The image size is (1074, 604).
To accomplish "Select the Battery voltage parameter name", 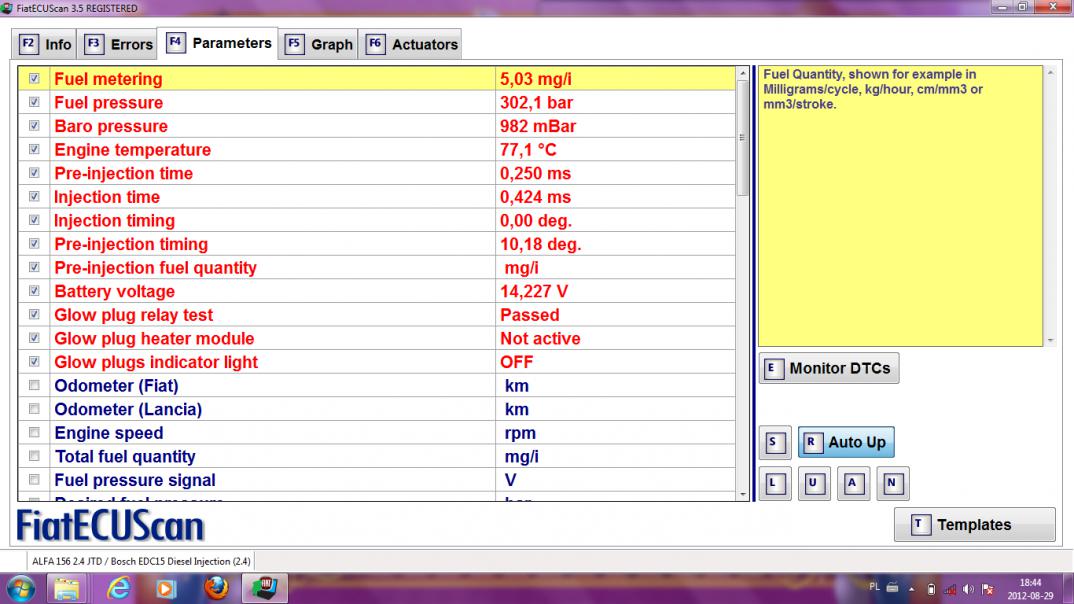I will (x=114, y=292).
